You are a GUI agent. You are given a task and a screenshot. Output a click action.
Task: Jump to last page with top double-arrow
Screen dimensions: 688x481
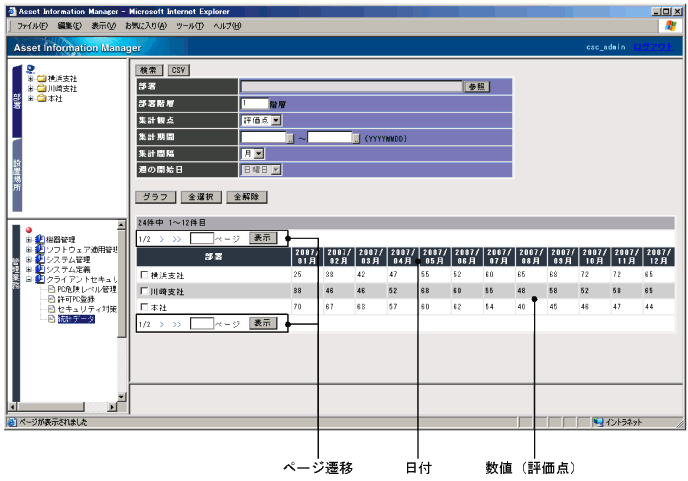click(177, 239)
